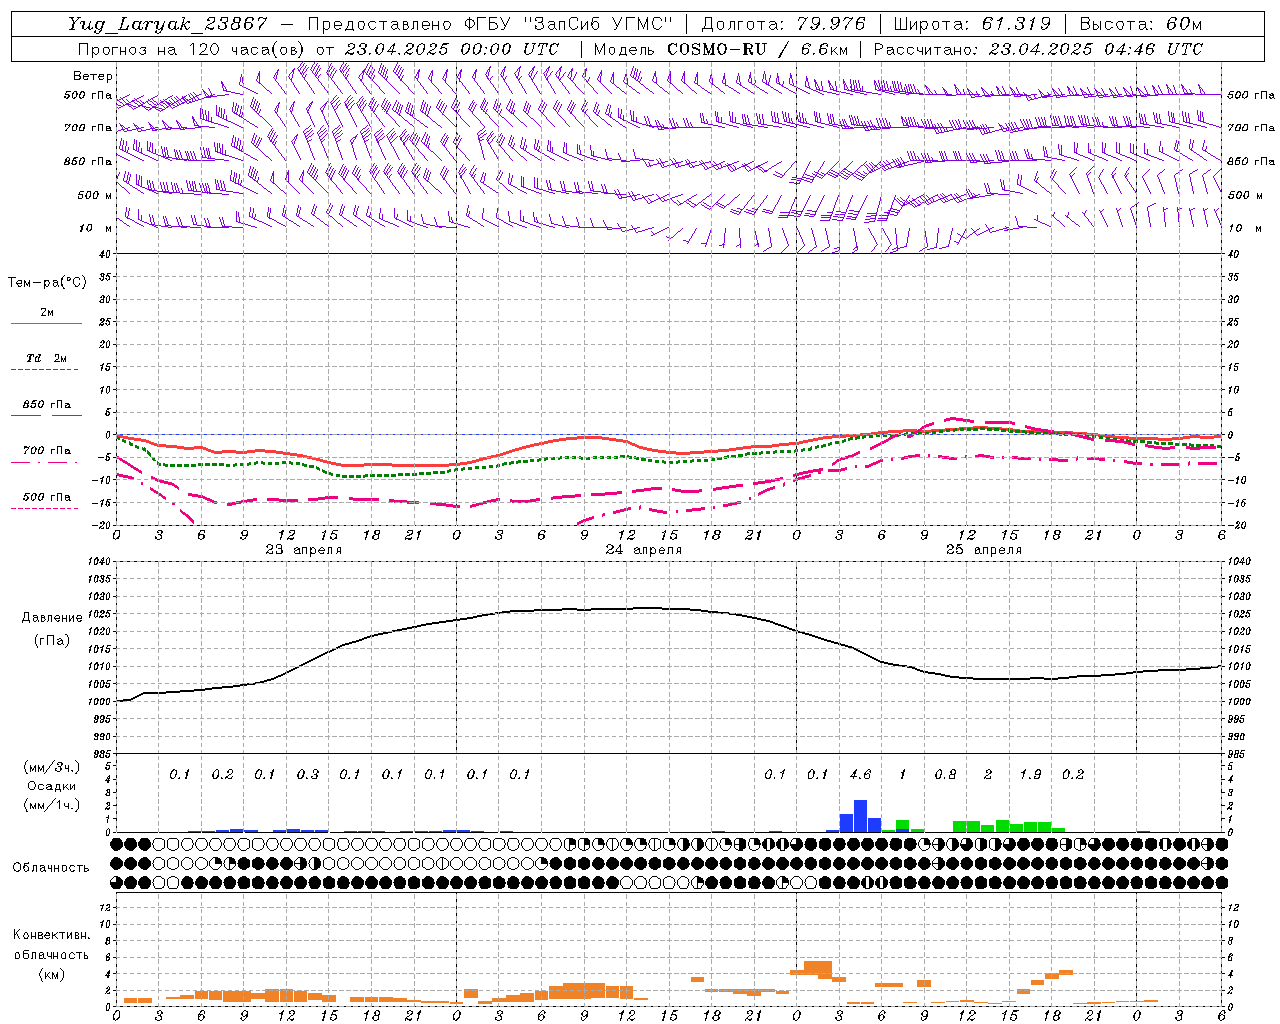Click the latitude value Широта: 61.319

972,24
